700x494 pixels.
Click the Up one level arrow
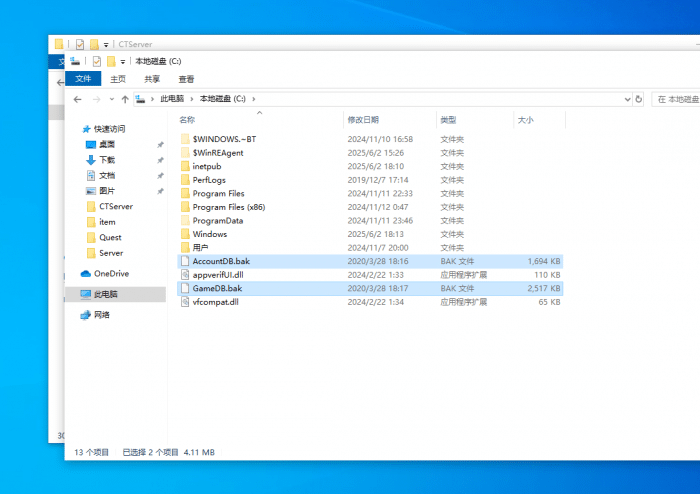tap(125, 99)
